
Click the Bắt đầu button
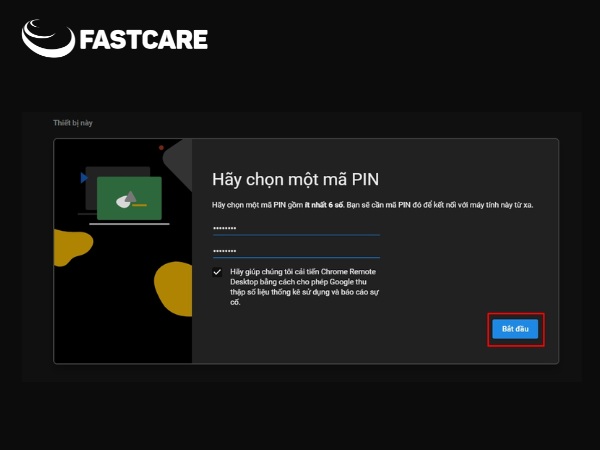click(515, 329)
